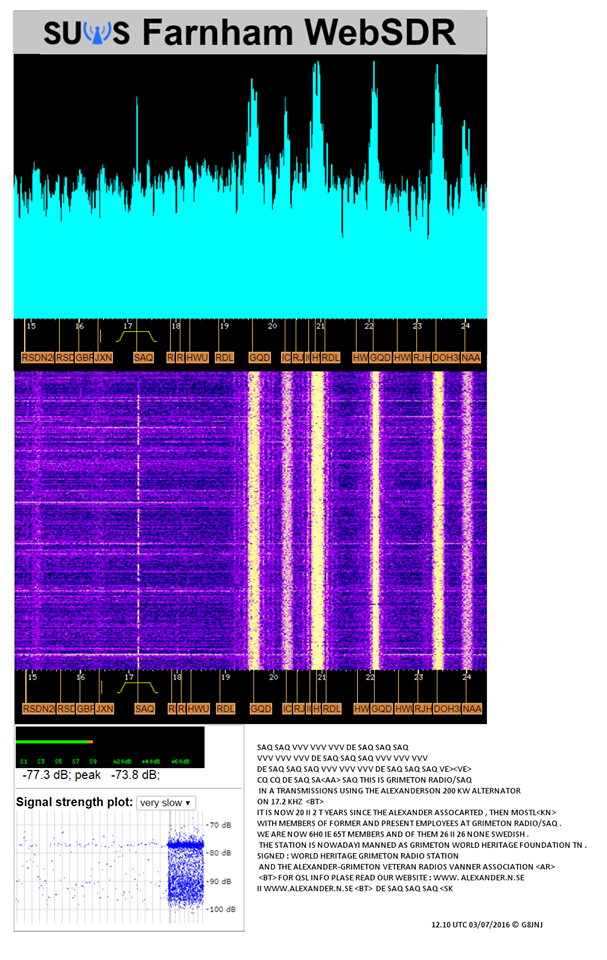Click the purple waterfall display area

(x=250, y=520)
